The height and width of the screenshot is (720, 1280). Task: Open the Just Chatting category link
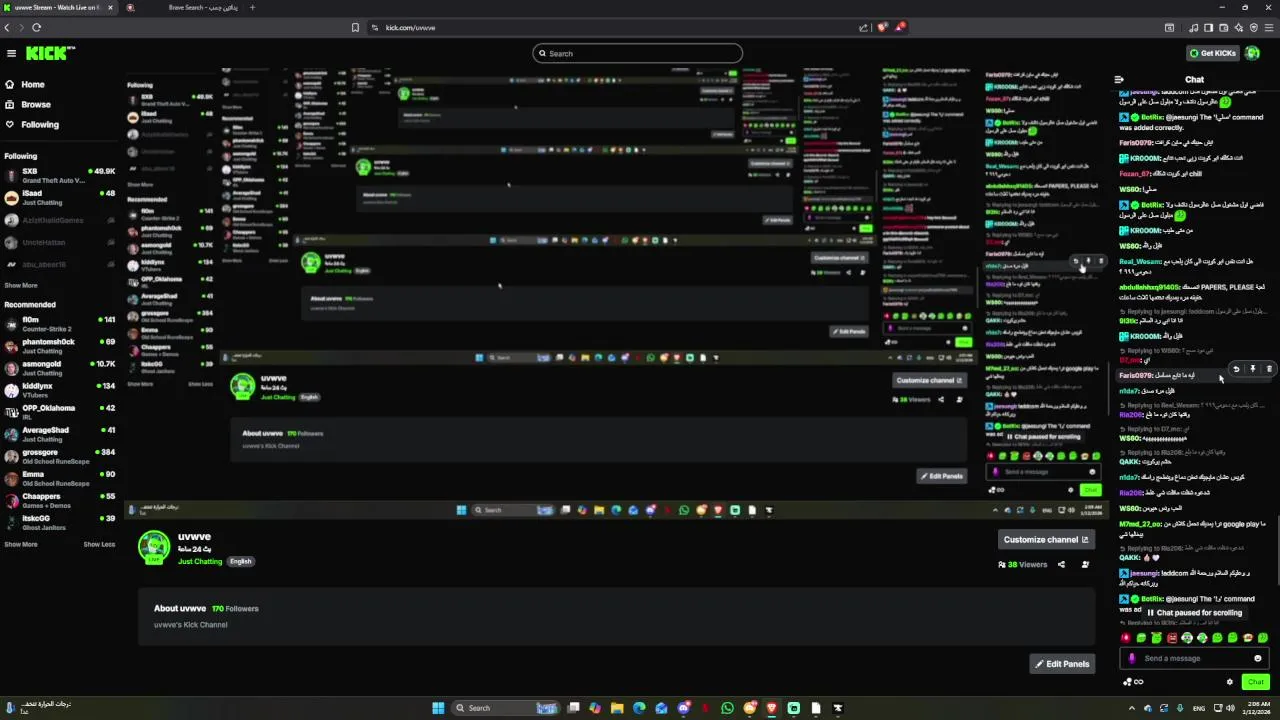(x=200, y=561)
